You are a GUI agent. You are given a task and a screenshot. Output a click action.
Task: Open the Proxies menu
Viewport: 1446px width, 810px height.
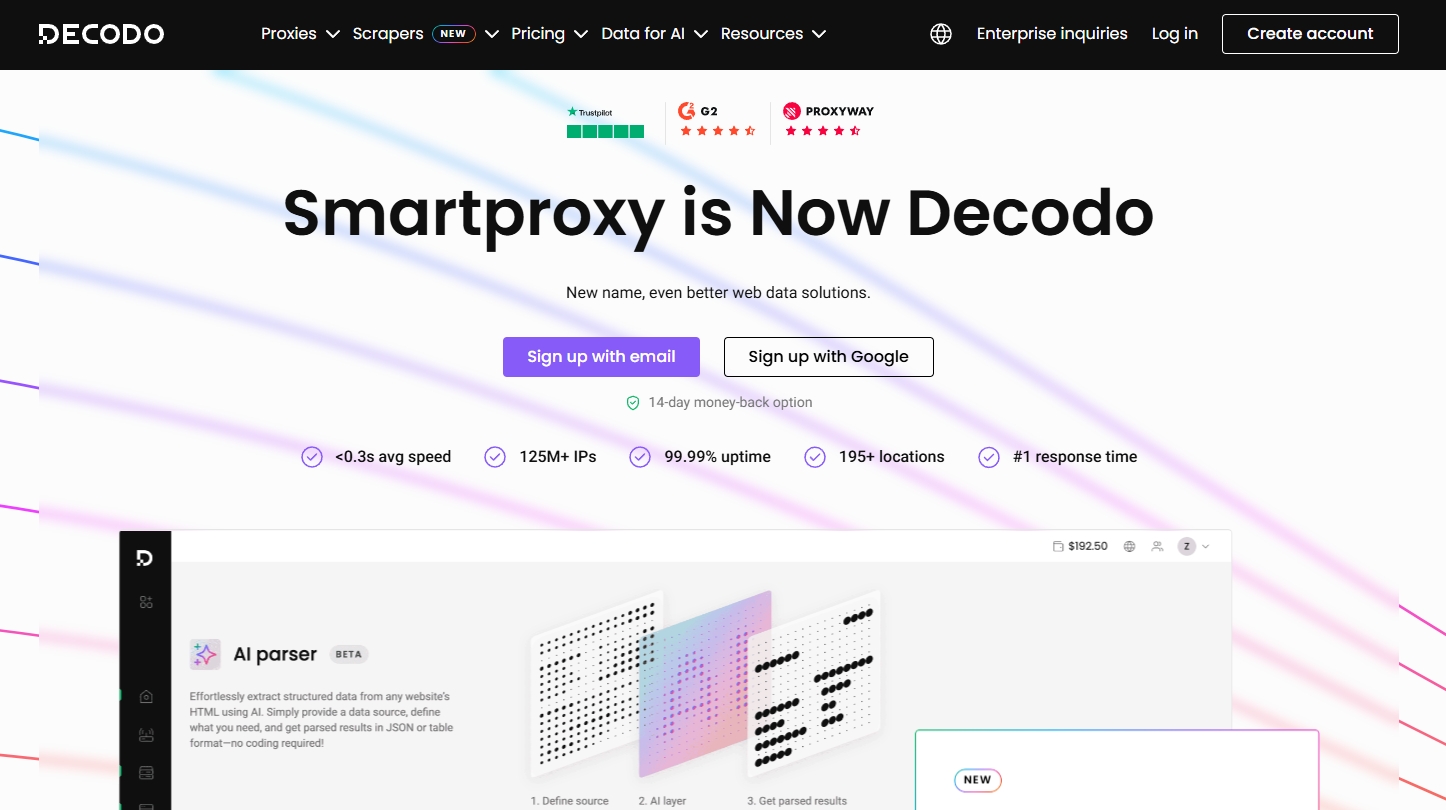tap(289, 34)
